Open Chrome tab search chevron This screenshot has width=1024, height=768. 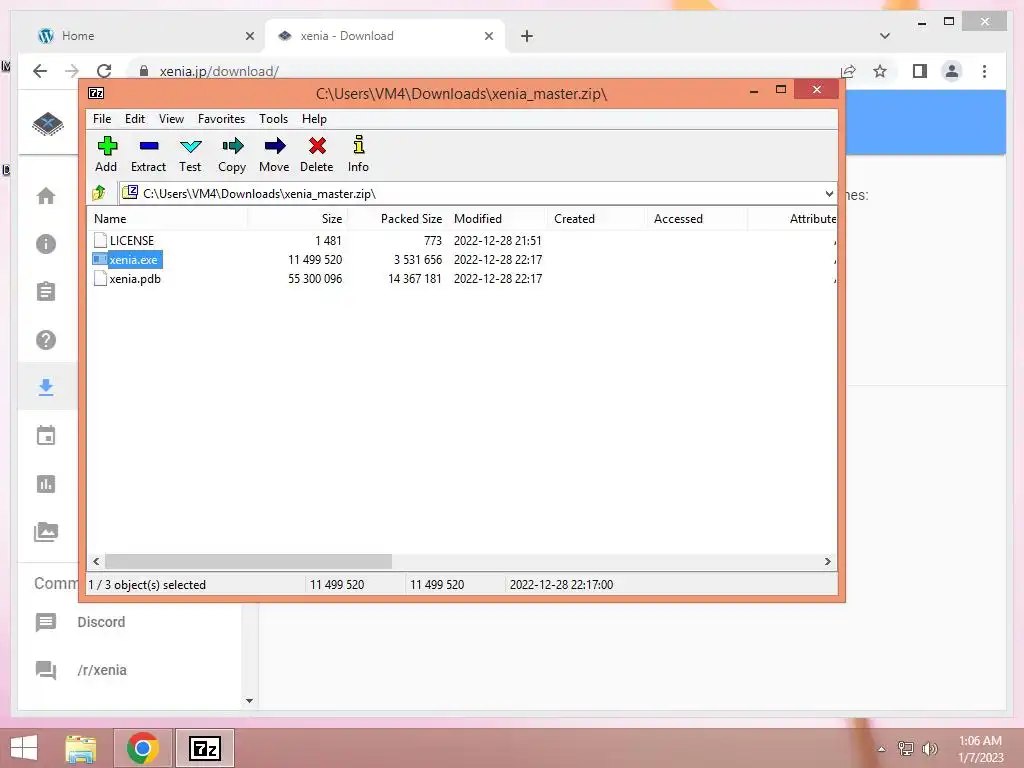885,36
